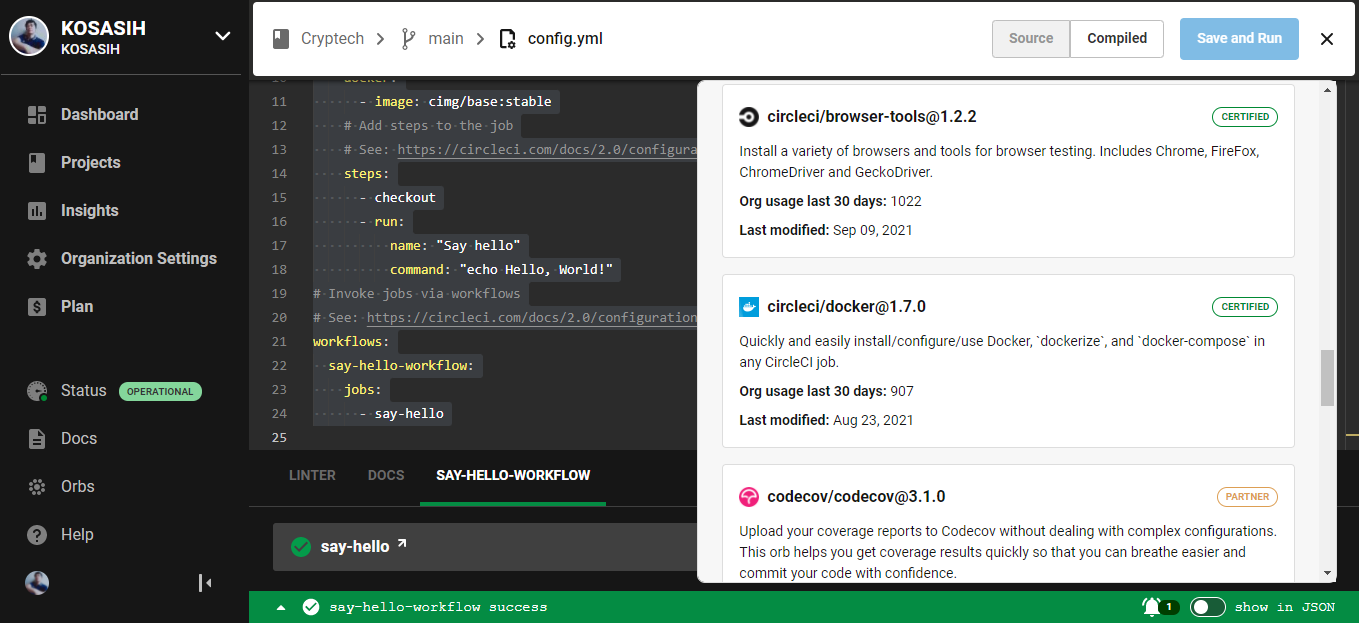
Task: Click 'Org usage last 30 days: 1022'
Action: pos(830,201)
